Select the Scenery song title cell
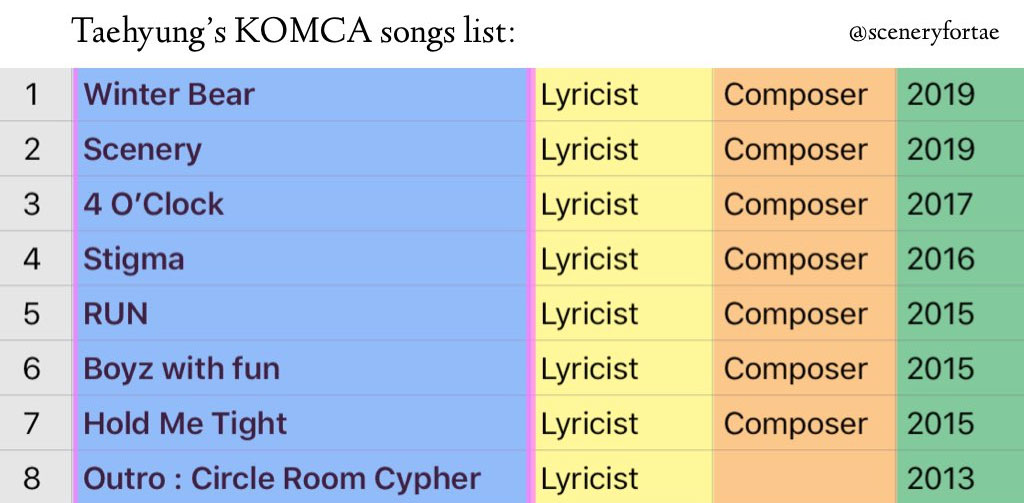1024x503 pixels. pyautogui.click(x=300, y=150)
